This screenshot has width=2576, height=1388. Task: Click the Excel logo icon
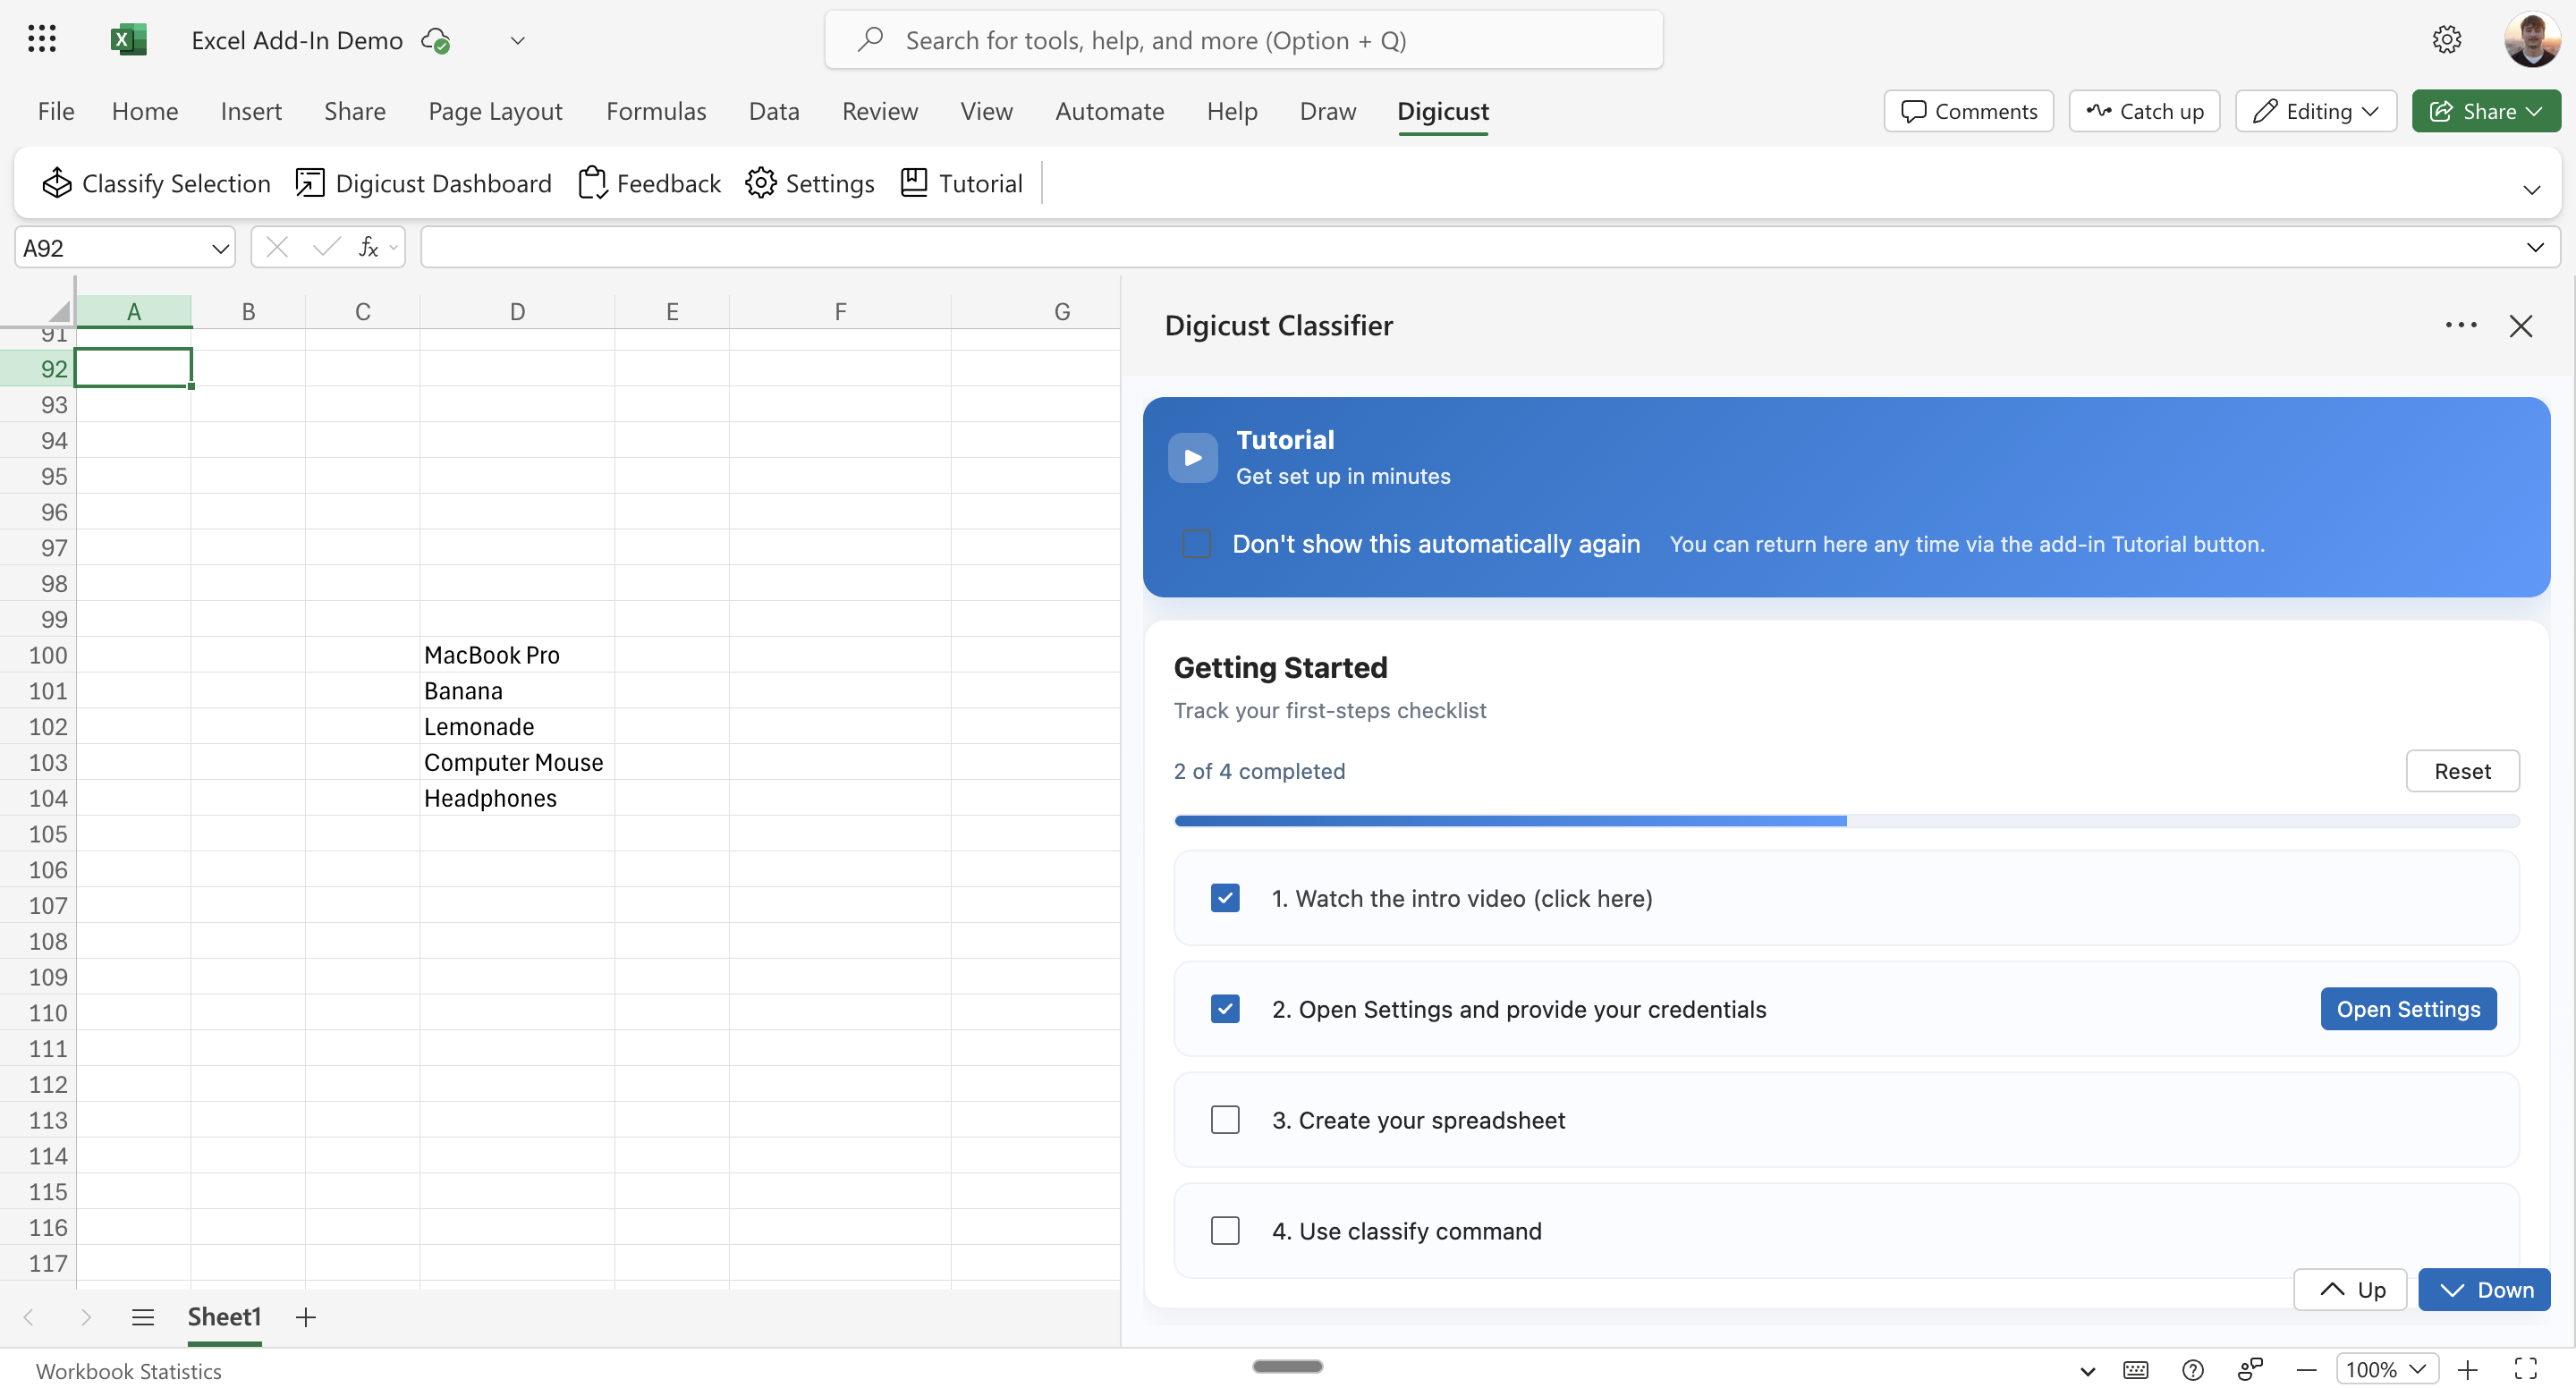point(128,40)
